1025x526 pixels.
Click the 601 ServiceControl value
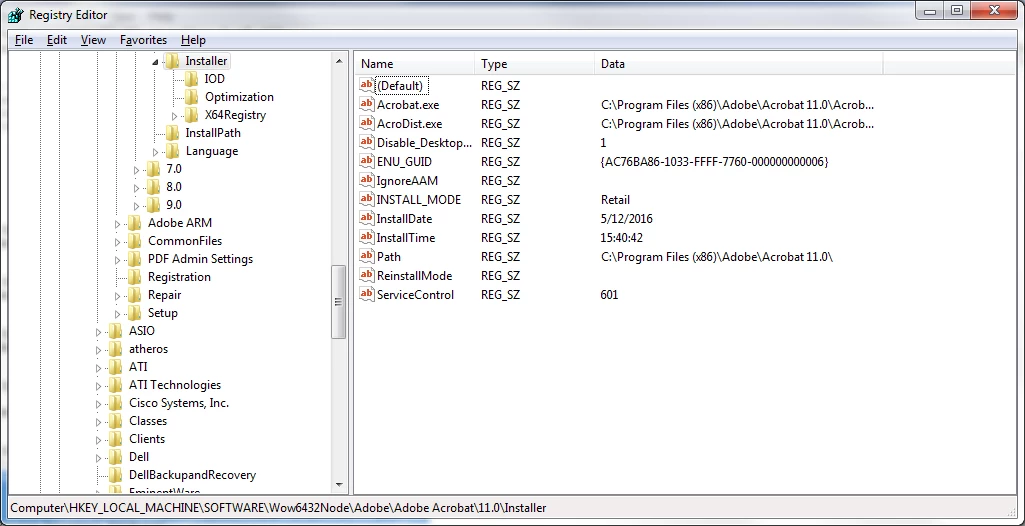coord(609,295)
